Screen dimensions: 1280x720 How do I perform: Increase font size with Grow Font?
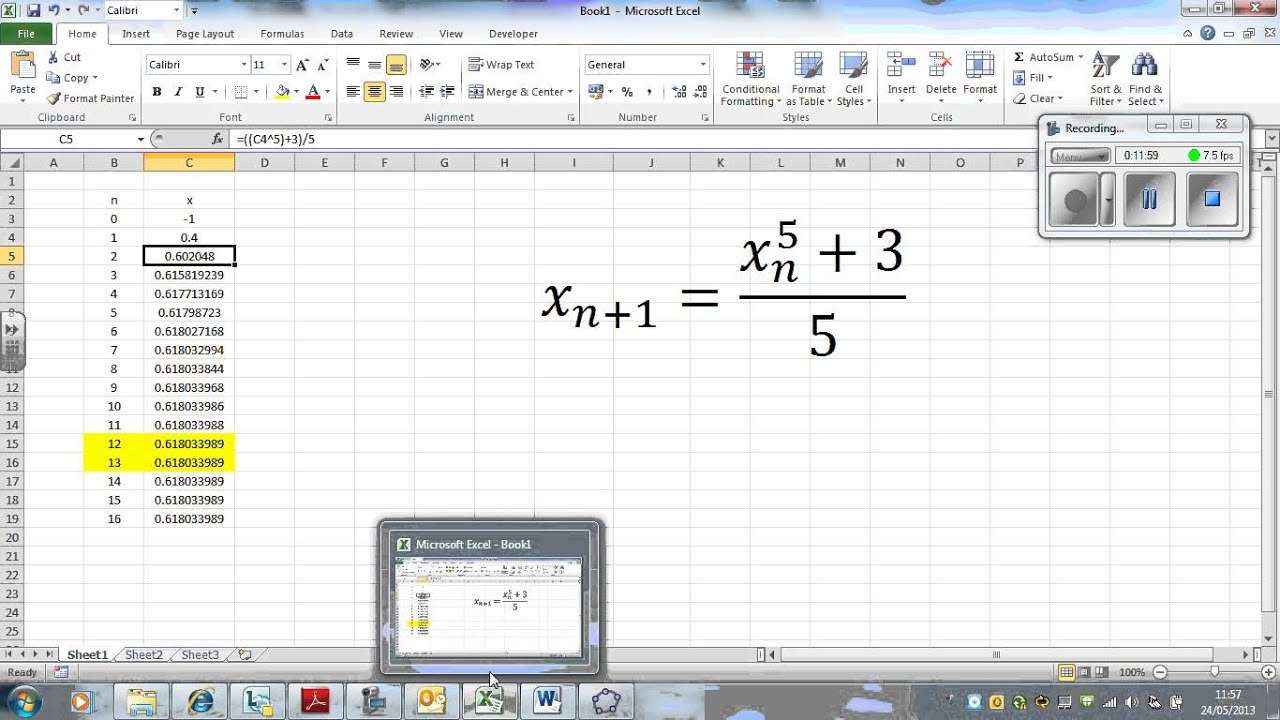coord(303,65)
